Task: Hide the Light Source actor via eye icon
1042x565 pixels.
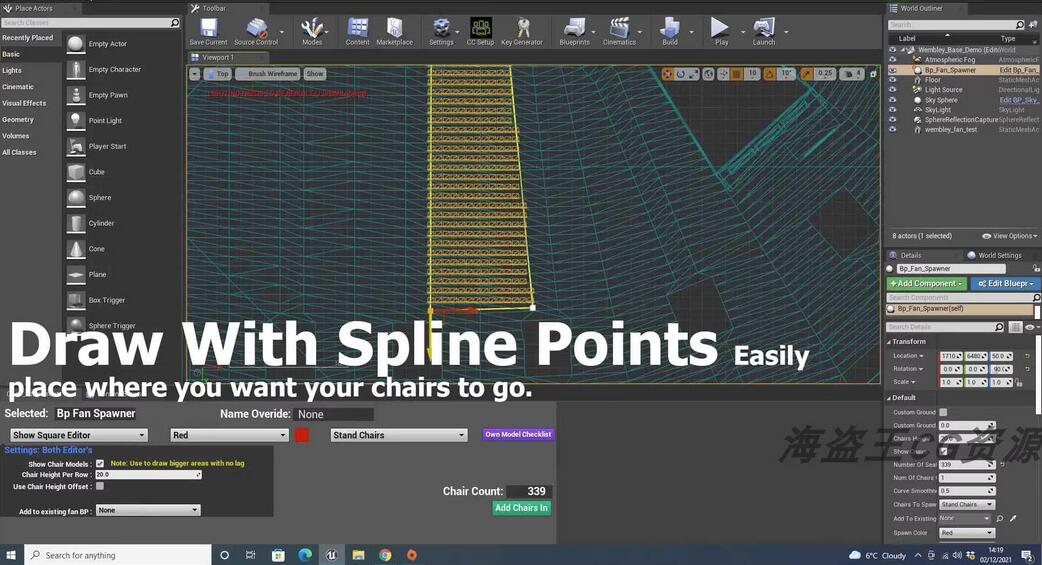Action: [893, 90]
